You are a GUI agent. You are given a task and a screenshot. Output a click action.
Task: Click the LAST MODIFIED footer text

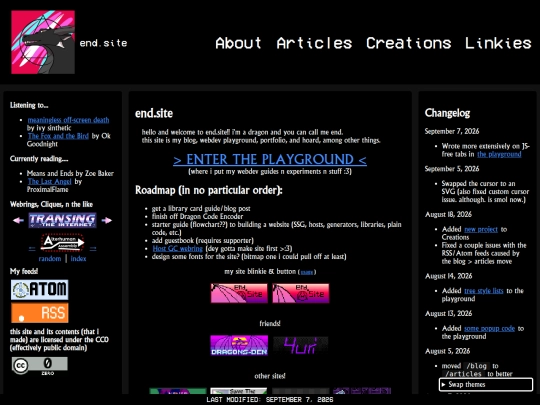point(270,399)
